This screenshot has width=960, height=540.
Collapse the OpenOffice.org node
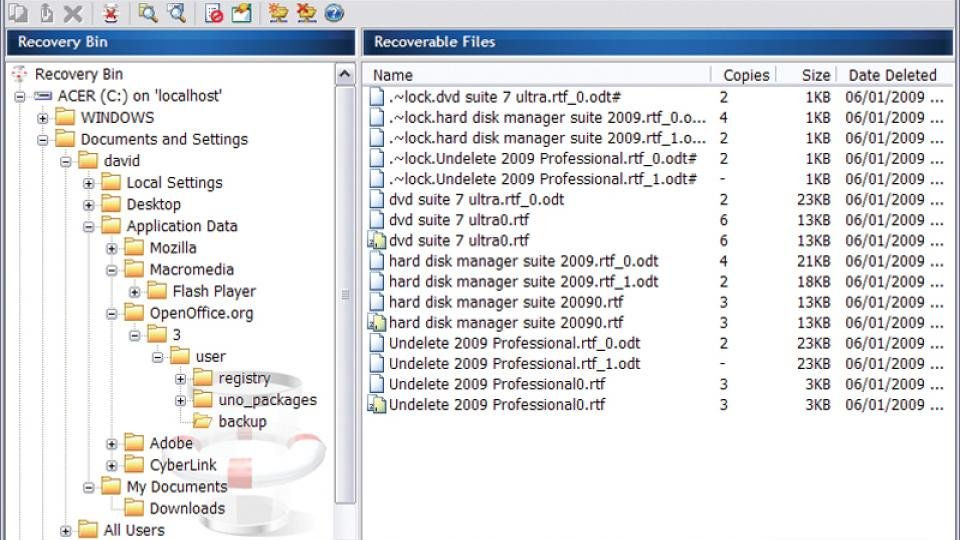111,314
